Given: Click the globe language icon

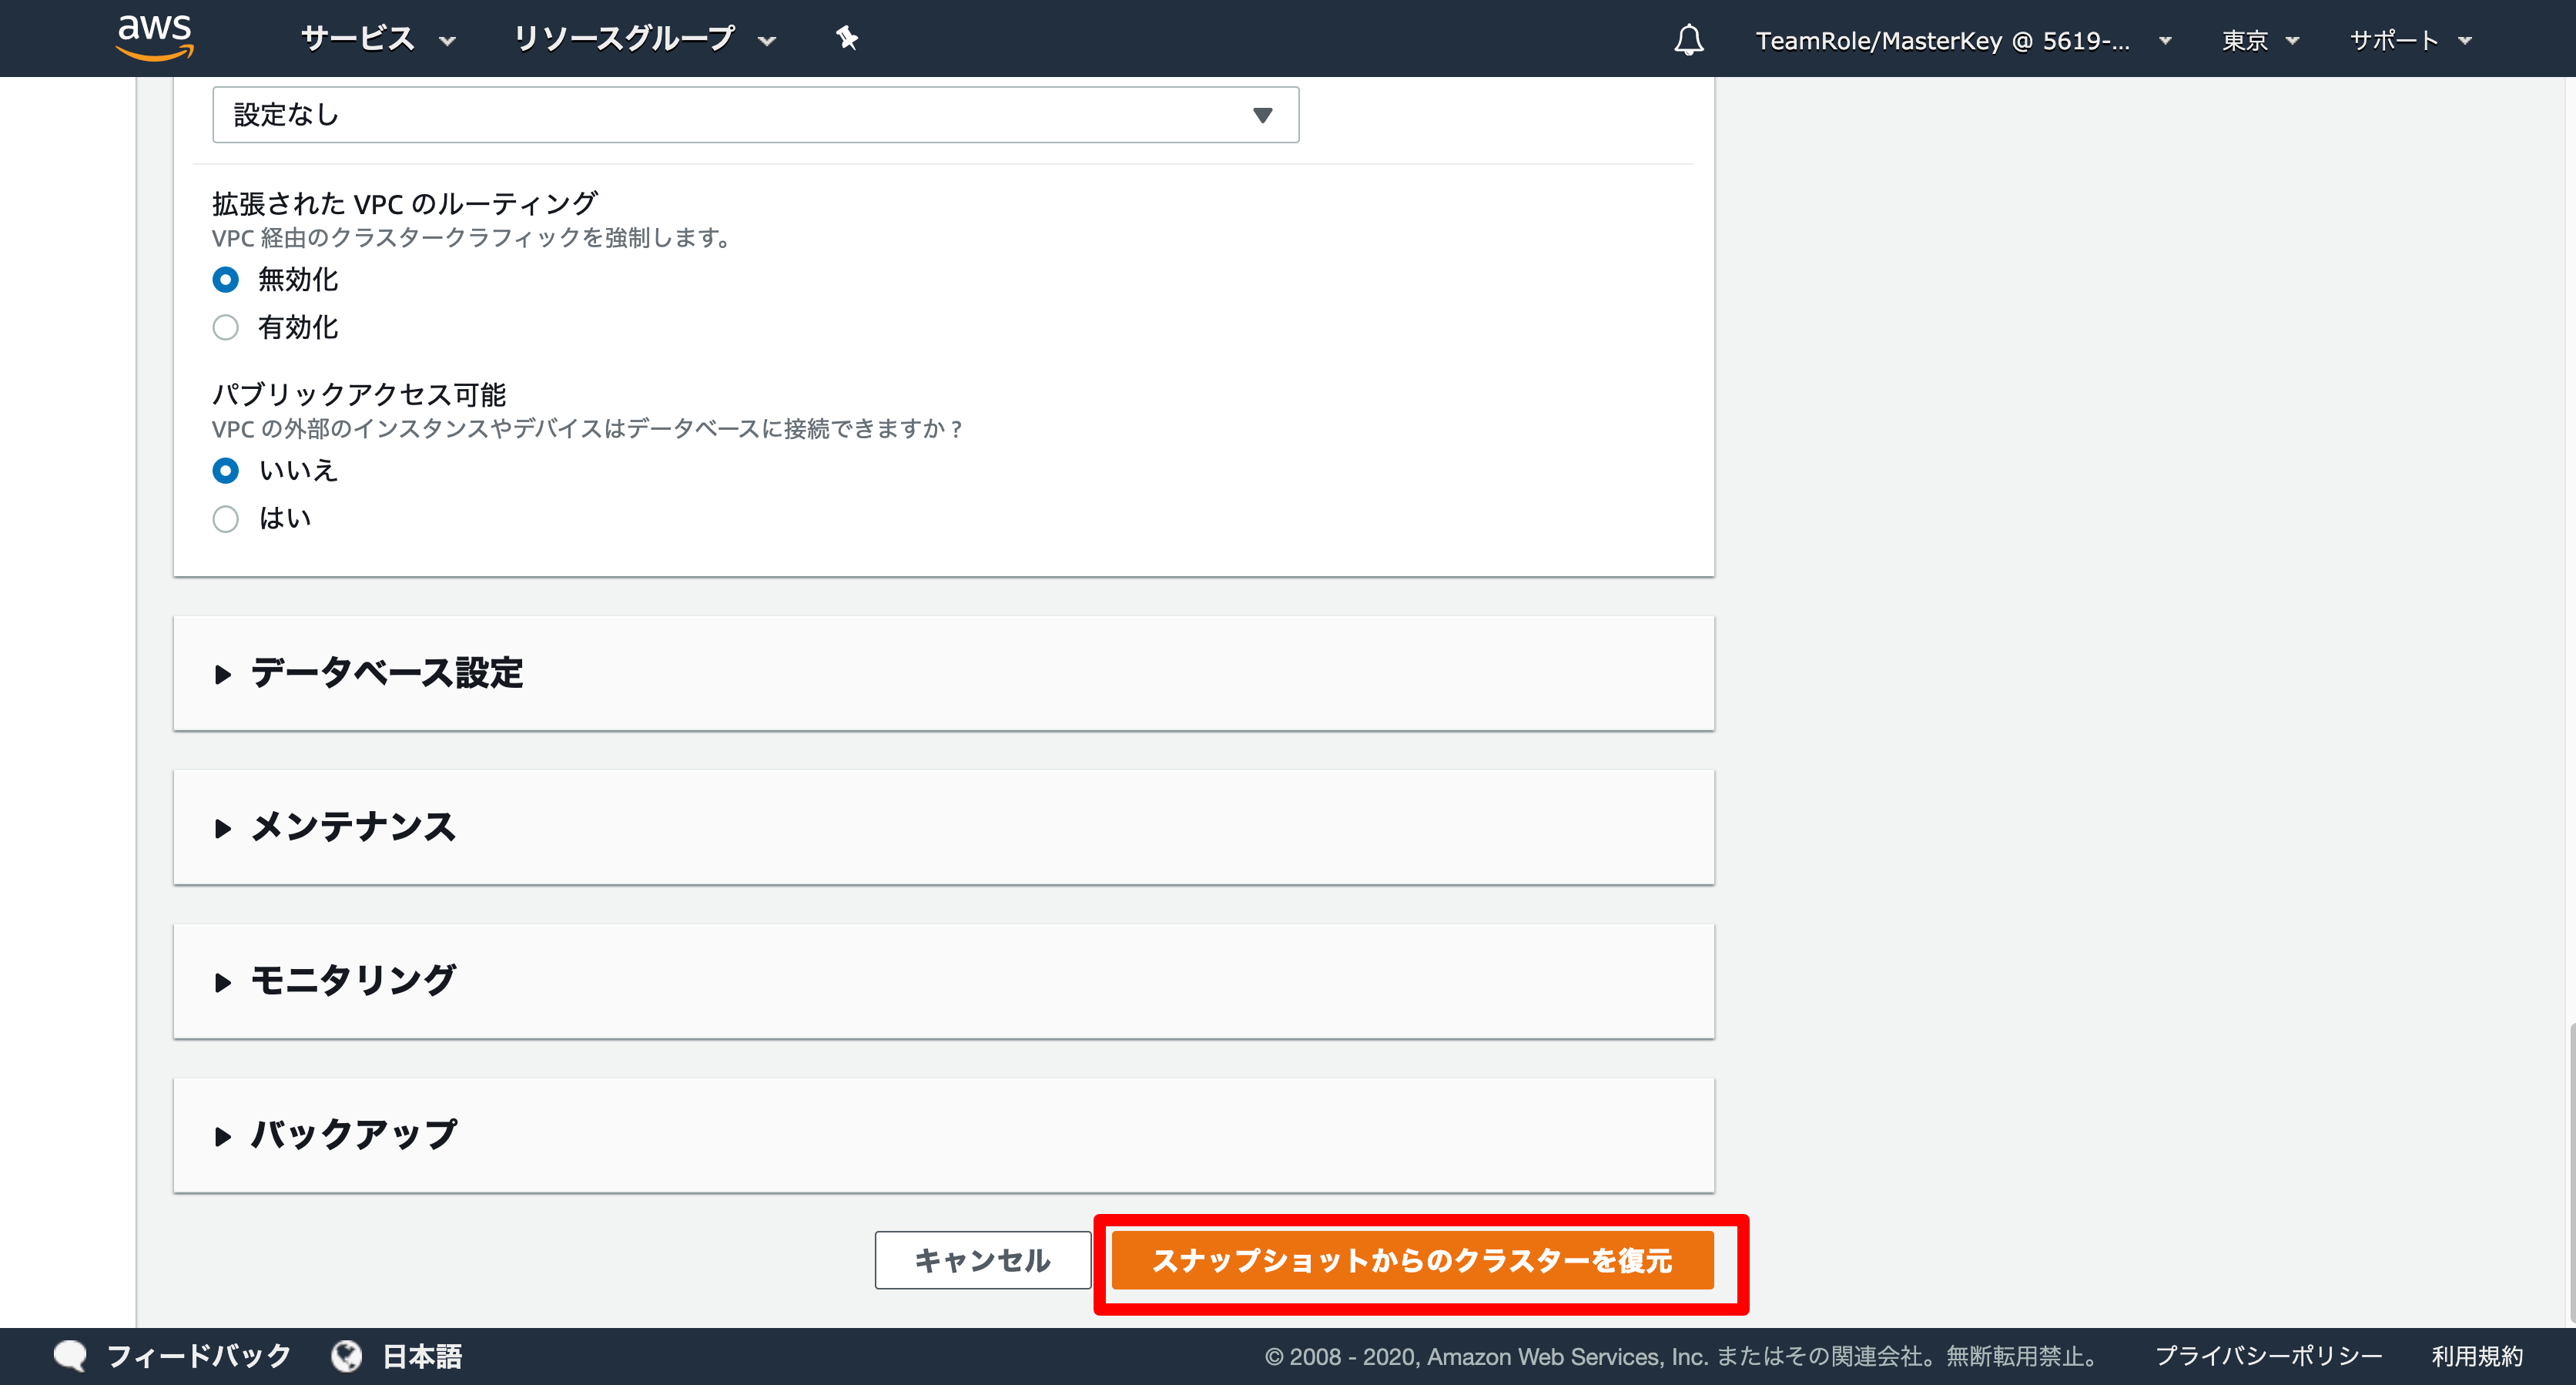Looking at the screenshot, I should click(x=346, y=1356).
